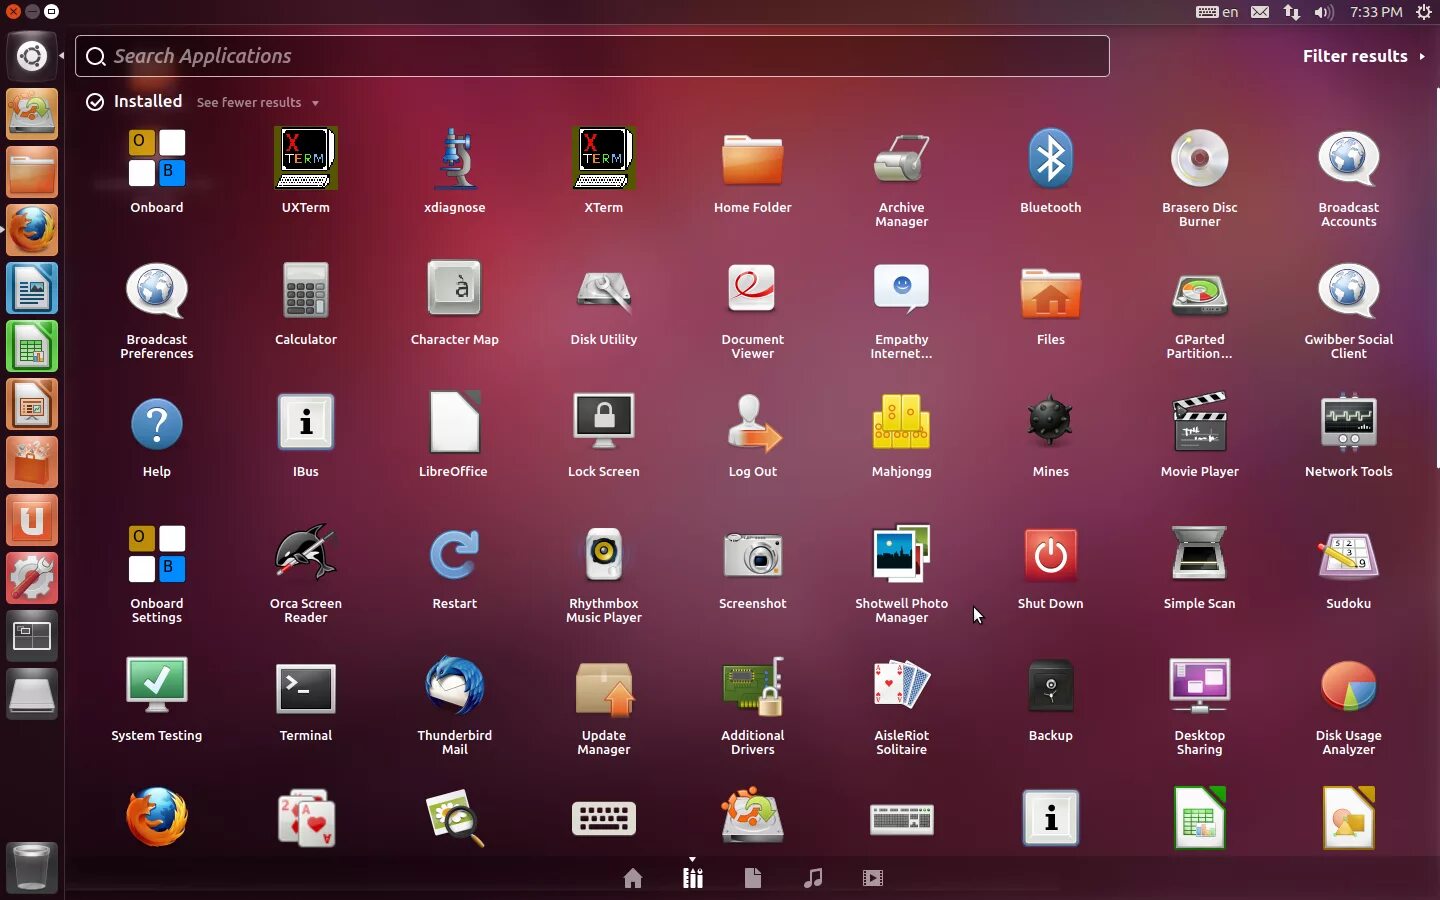Click Log Out icon
1440x900 pixels.
pyautogui.click(x=753, y=424)
